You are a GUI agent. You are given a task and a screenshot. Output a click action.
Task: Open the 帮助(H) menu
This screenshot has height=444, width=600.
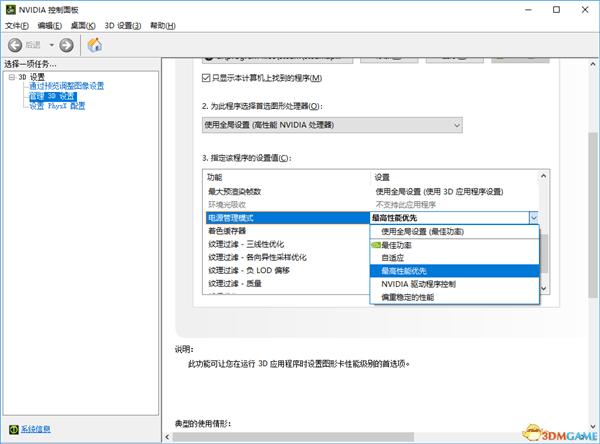tap(163, 26)
